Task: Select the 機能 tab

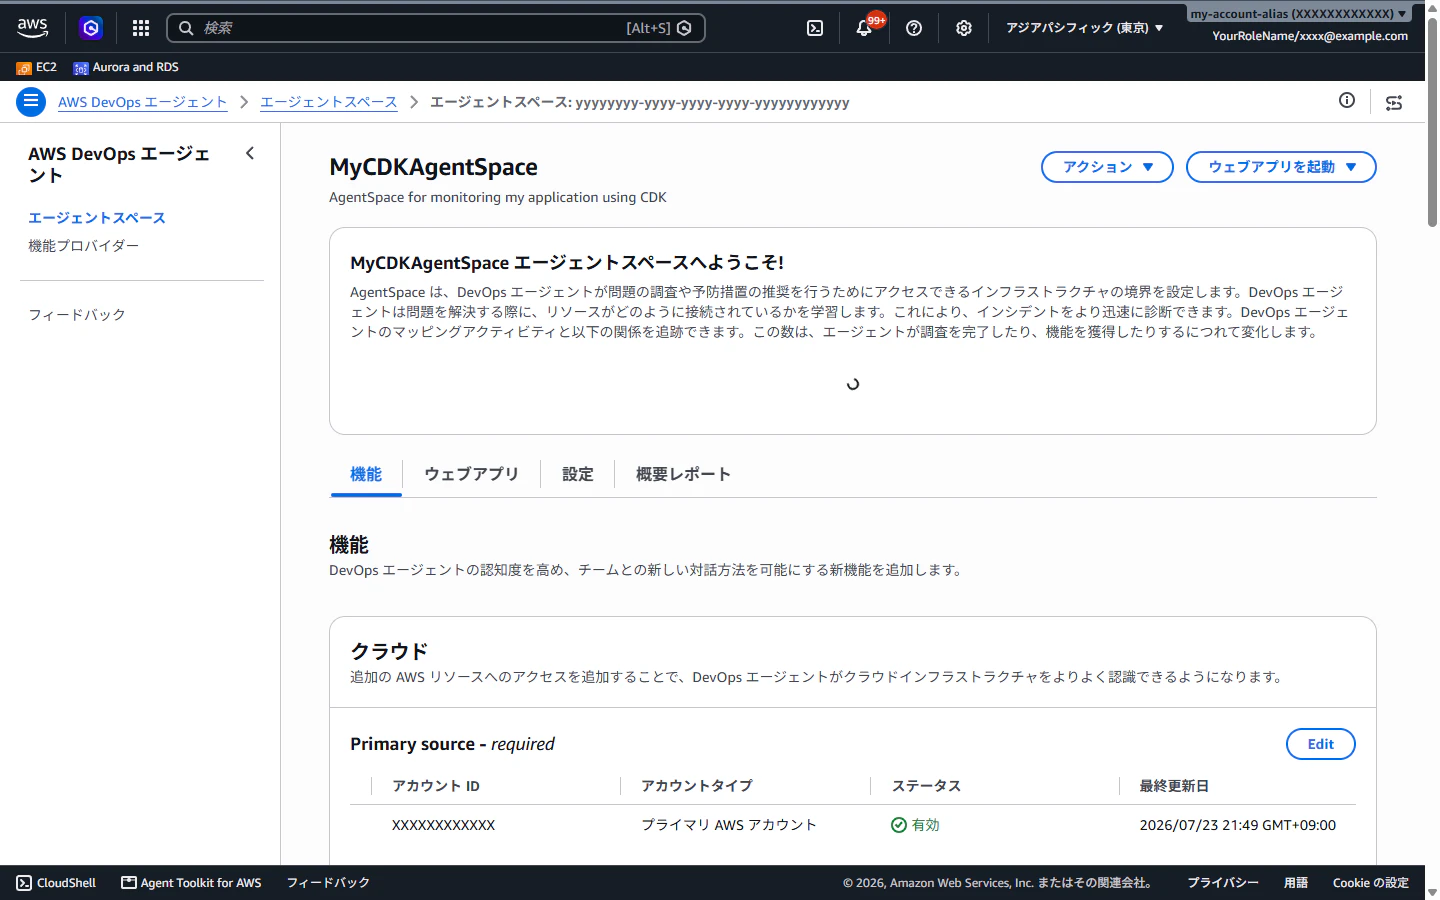Action: [366, 474]
